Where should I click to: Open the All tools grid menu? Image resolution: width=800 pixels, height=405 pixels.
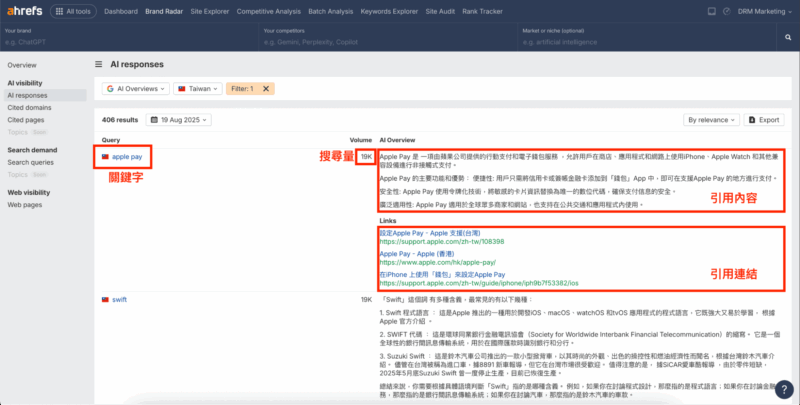(x=73, y=11)
